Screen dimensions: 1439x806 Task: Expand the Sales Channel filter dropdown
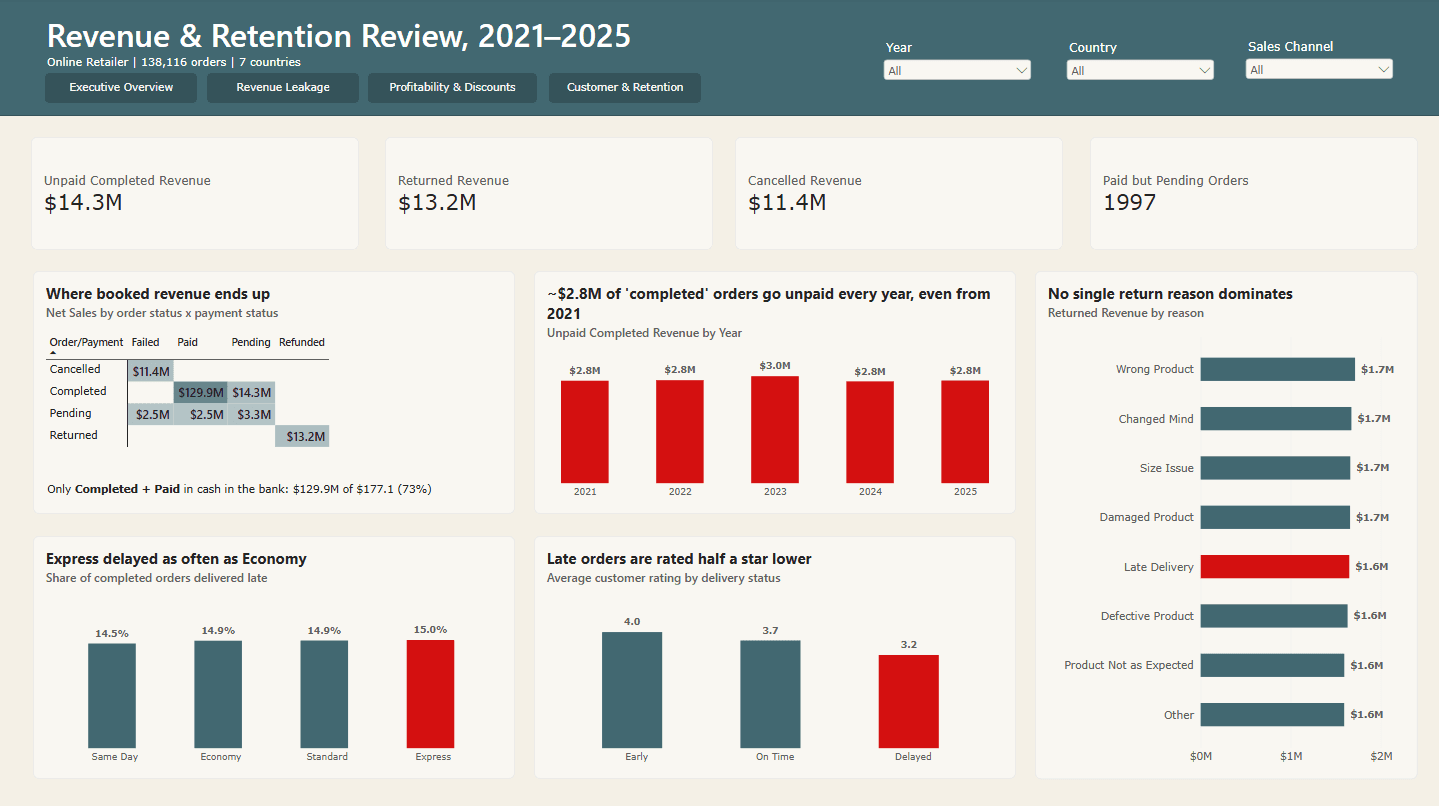click(x=1319, y=69)
